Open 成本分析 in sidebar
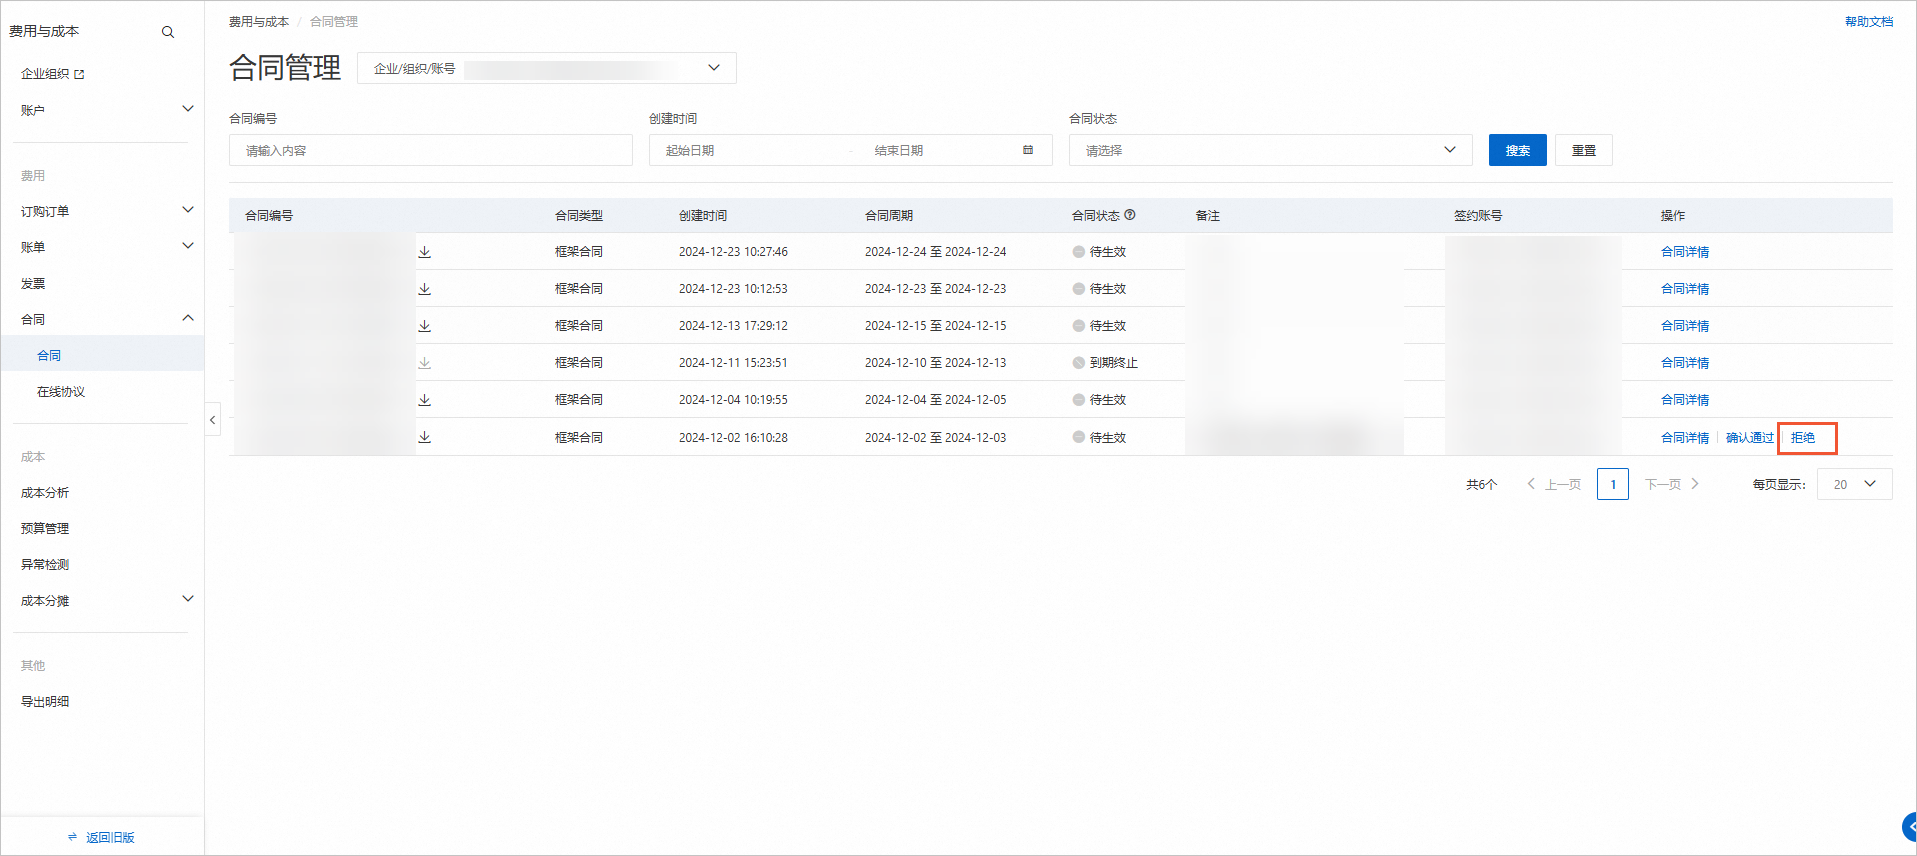 [45, 492]
